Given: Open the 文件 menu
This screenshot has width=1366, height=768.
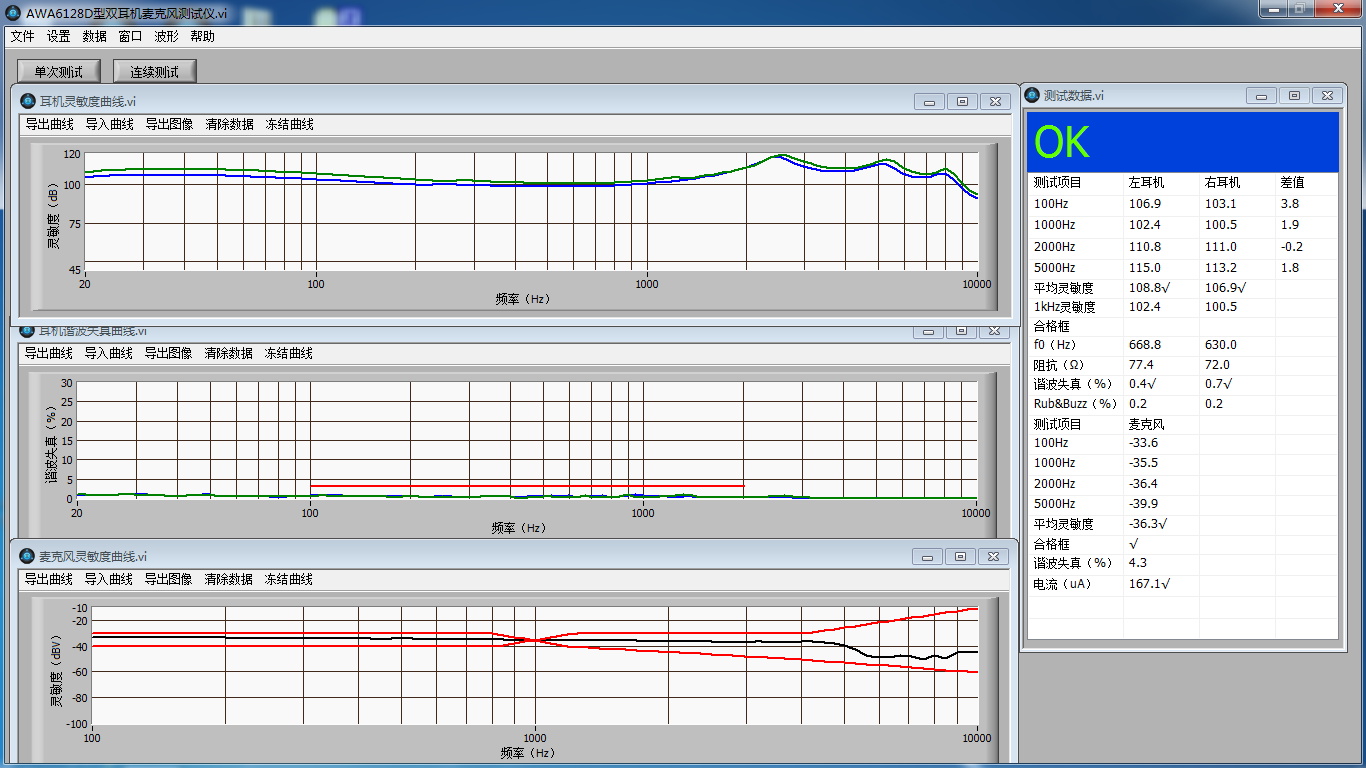Looking at the screenshot, I should click(x=22, y=36).
